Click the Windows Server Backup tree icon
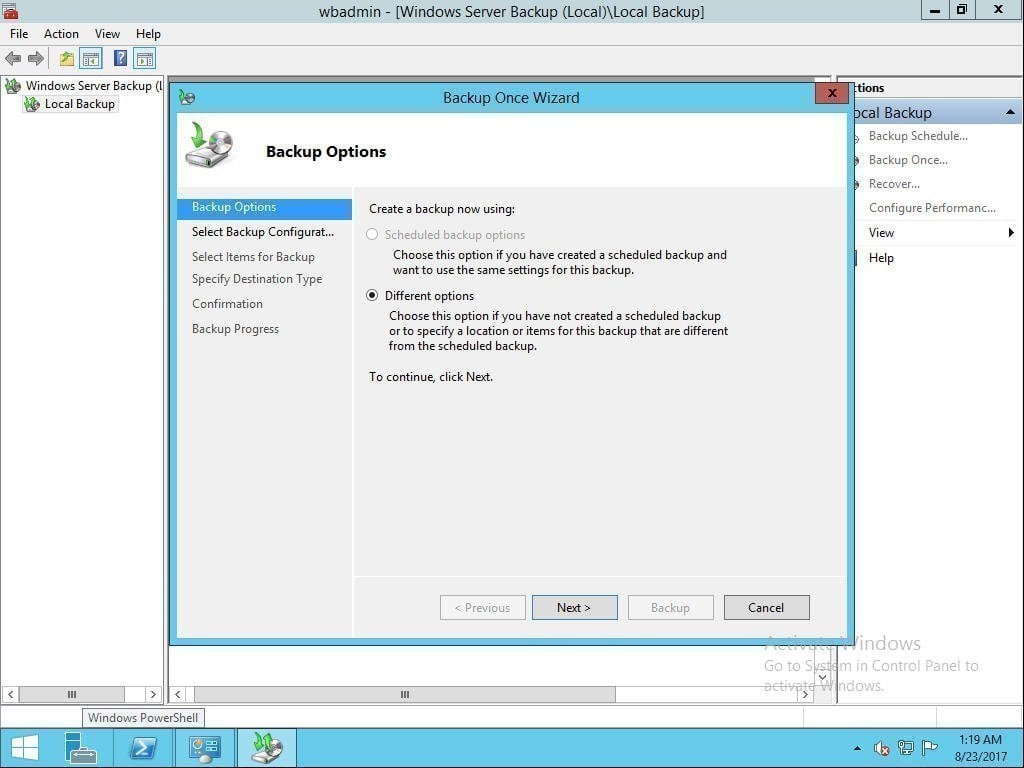 (13, 86)
